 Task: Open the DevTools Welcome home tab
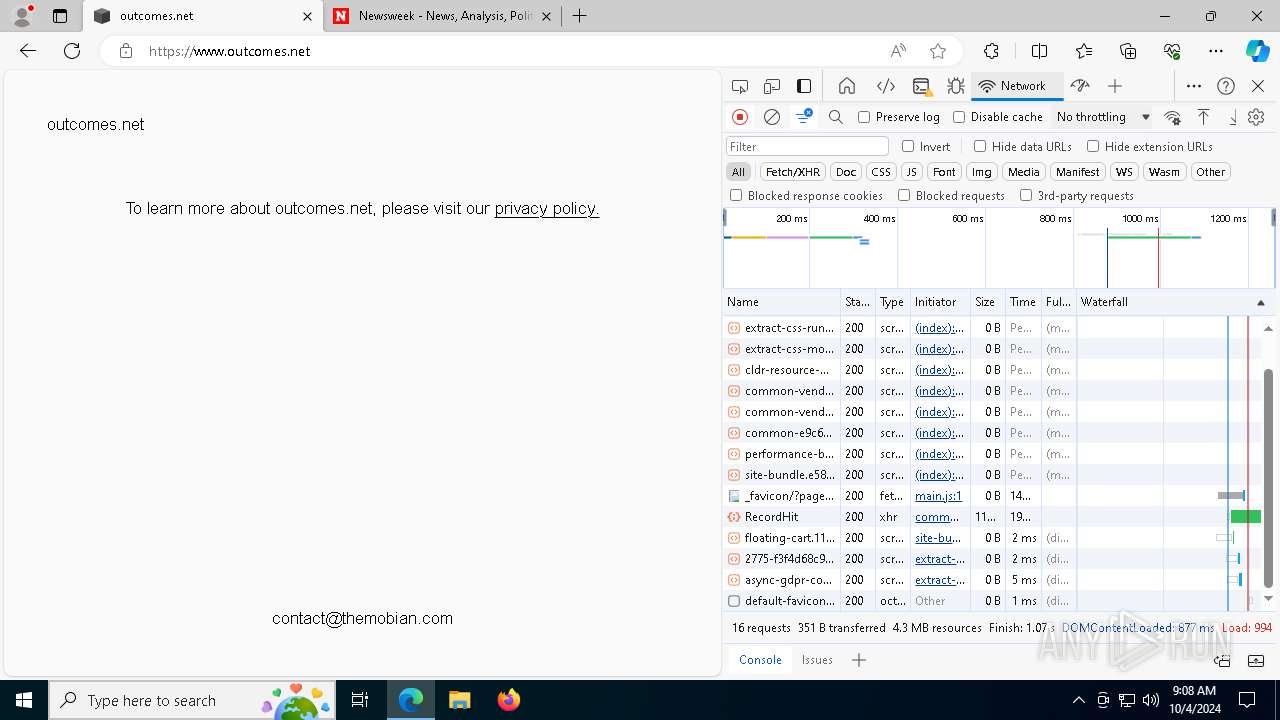coord(847,86)
